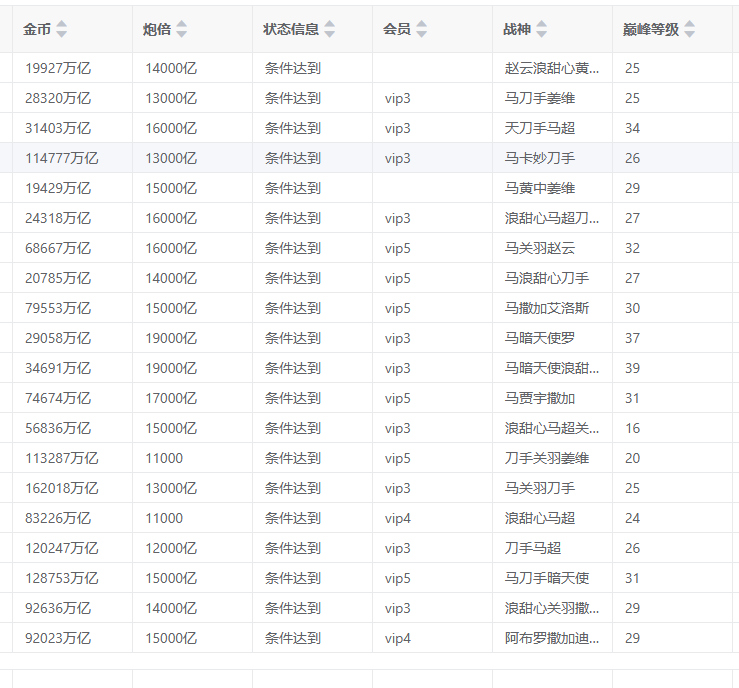Click the 阿布罗撒加迪 truncated cell
Viewport: 739px width, 688px height.
pyautogui.click(x=552, y=638)
